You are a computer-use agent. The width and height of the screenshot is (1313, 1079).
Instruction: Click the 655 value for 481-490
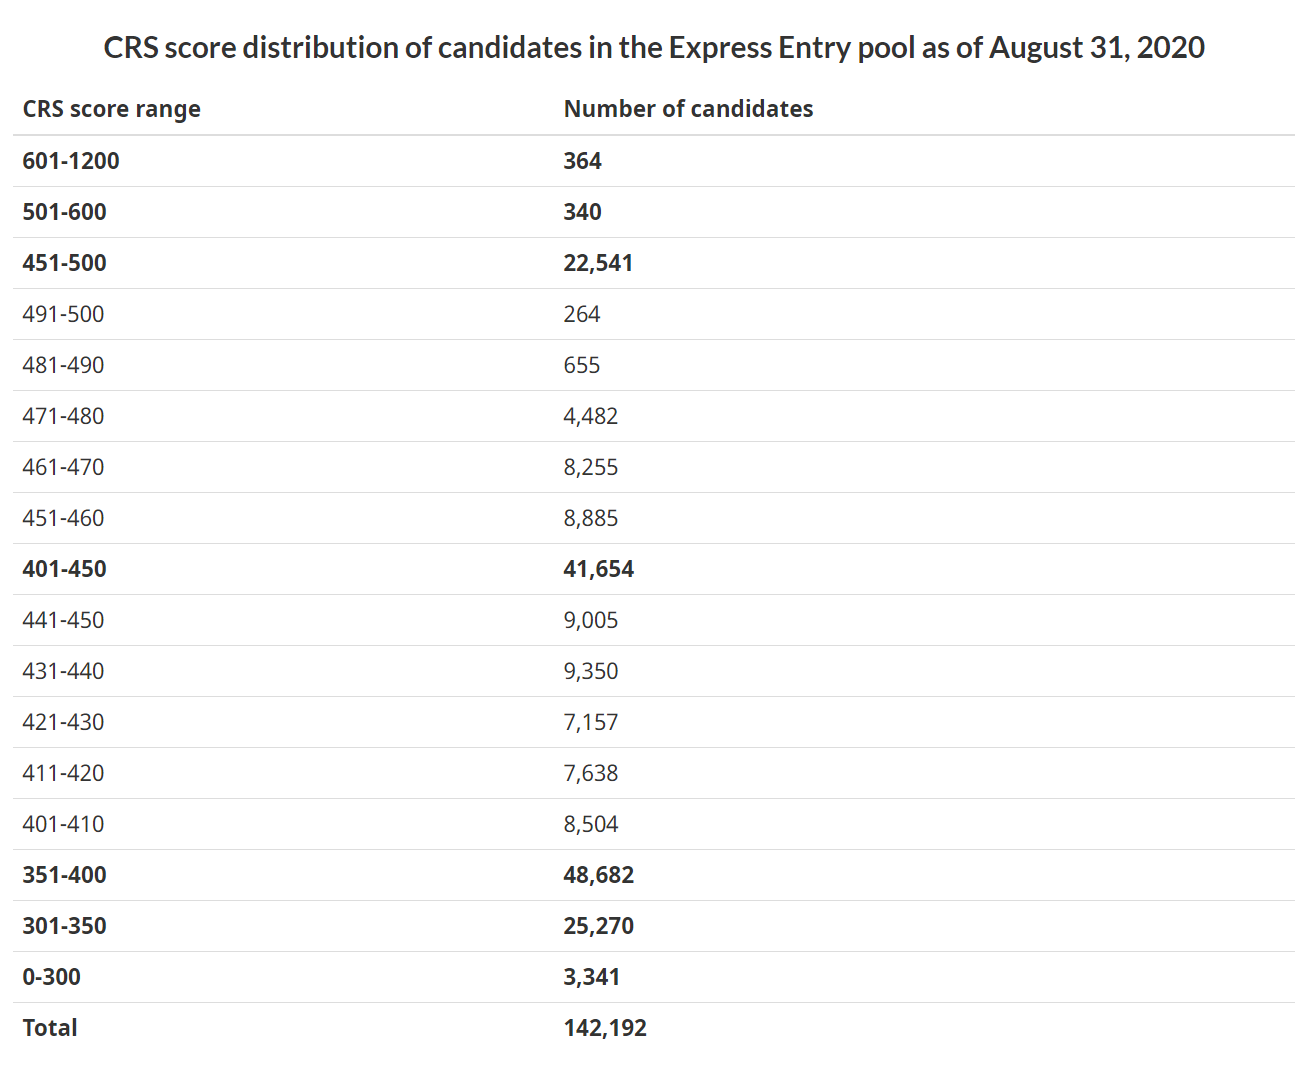click(x=581, y=365)
